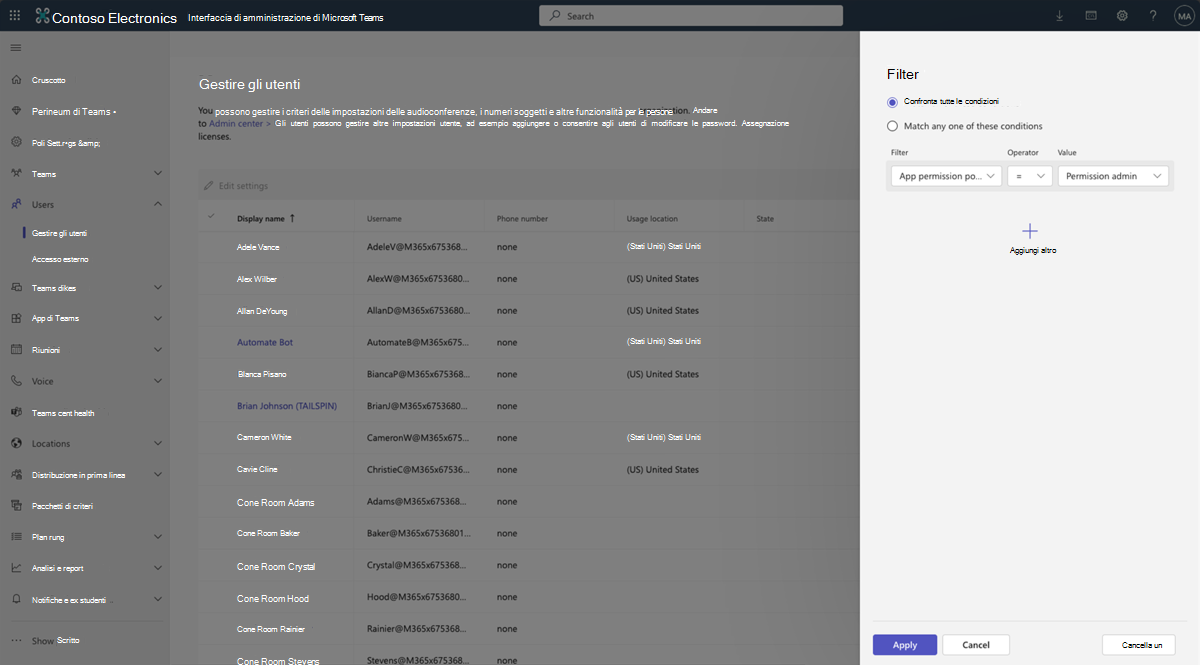Open the app launcher waffle icon

pyautogui.click(x=15, y=16)
